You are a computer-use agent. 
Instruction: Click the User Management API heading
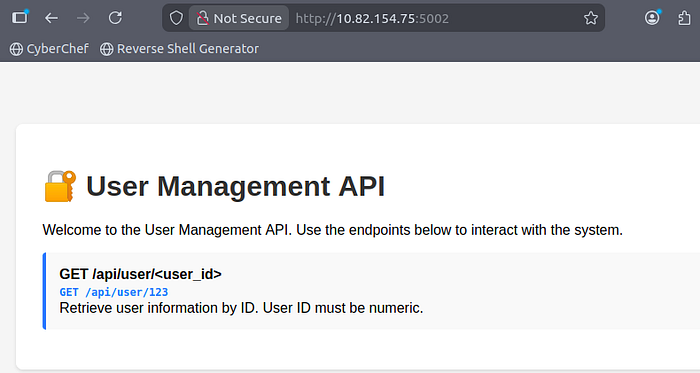tap(235, 186)
